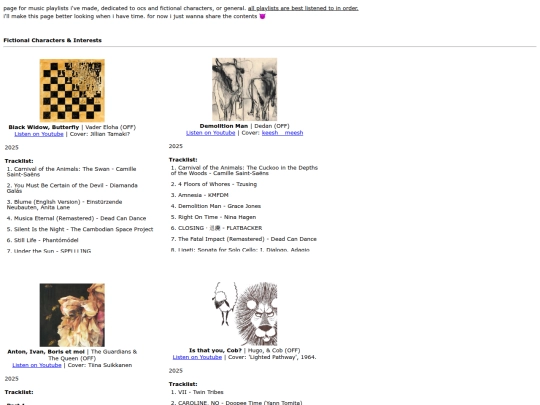This screenshot has width=540, height=405.
Task: Click track 'Silent Is the Night'
Action: (80, 229)
